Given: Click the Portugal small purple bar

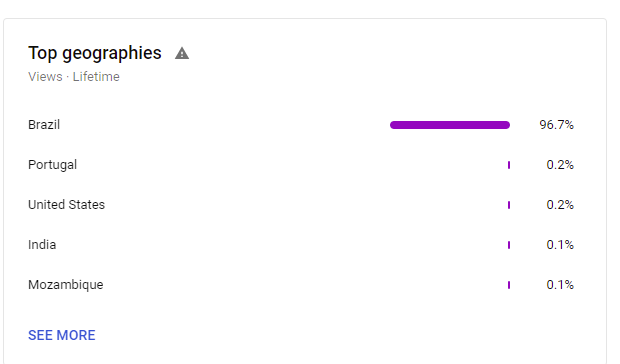Looking at the screenshot, I should pyautogui.click(x=509, y=165).
